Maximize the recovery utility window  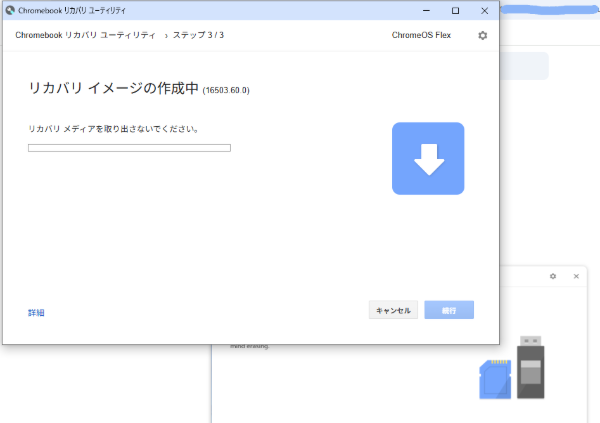(x=455, y=10)
